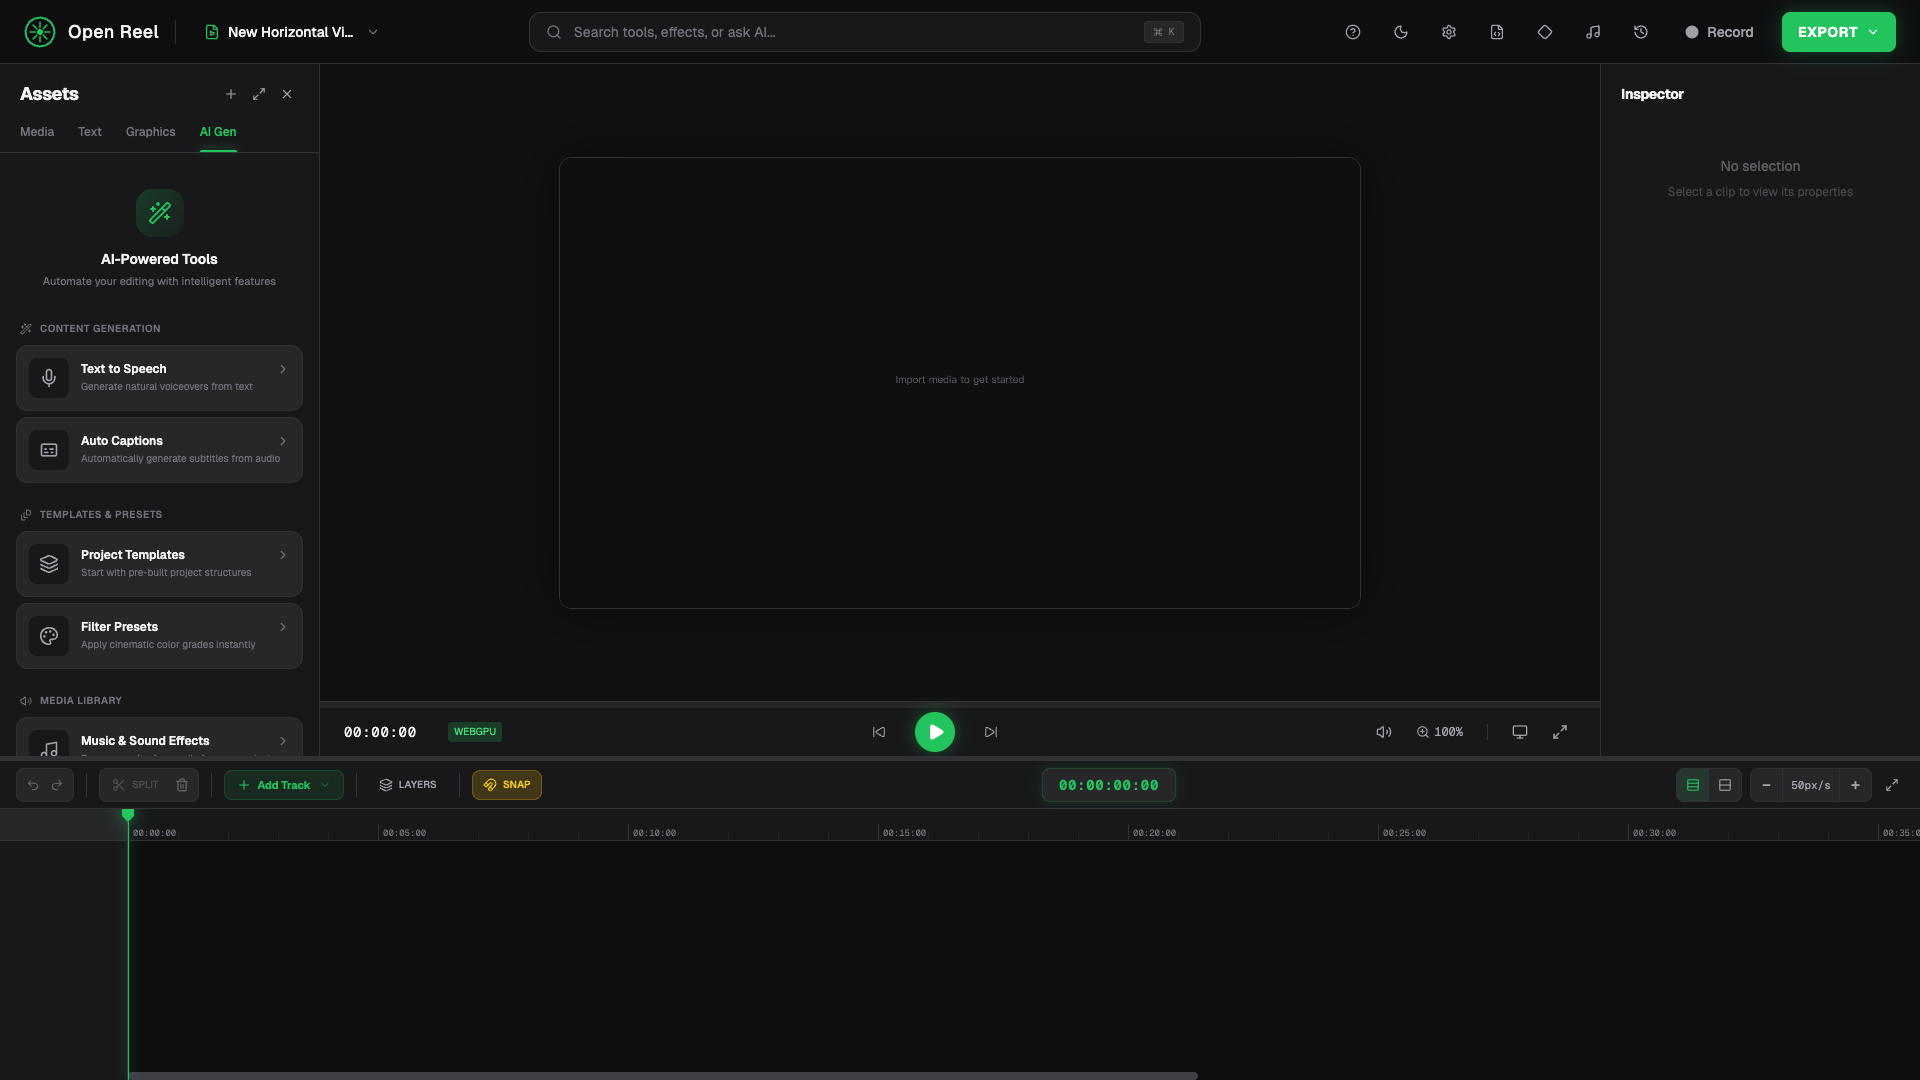Switch to the compact track view icon

click(x=1693, y=785)
